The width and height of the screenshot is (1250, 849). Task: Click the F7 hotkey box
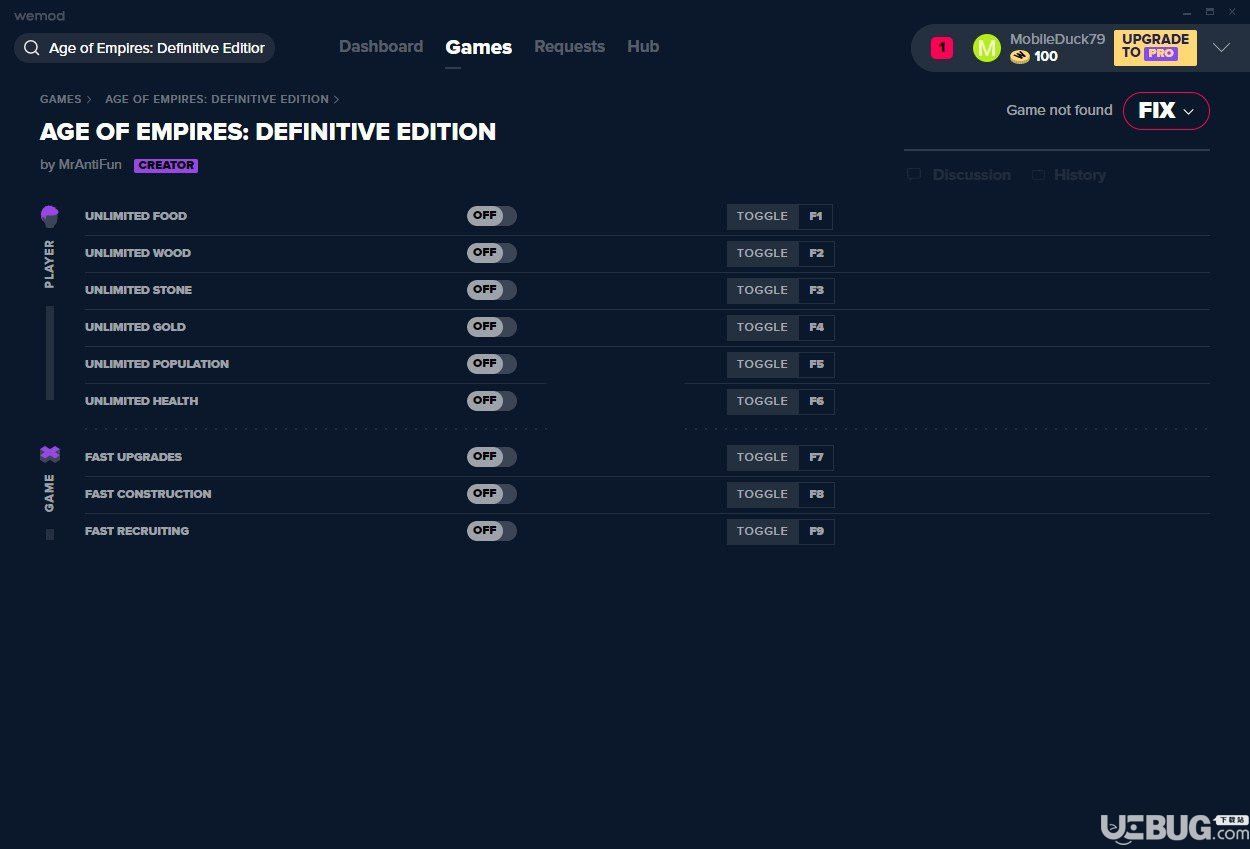click(816, 457)
